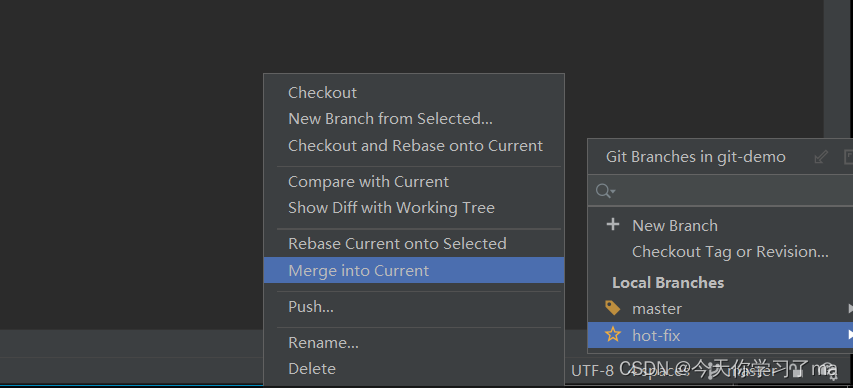Expand the hot-fix branch submenu arrow
This screenshot has width=853, height=388.
tap(850, 335)
